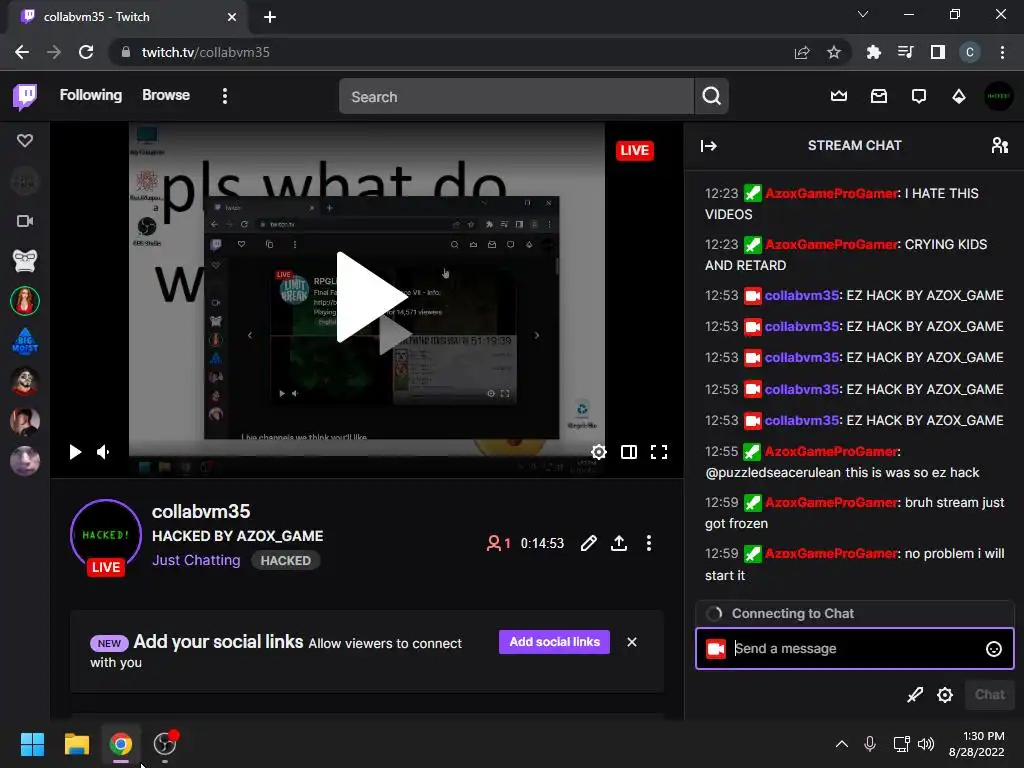Open the chat community users list icon
This screenshot has height=768, width=1024.
(999, 146)
